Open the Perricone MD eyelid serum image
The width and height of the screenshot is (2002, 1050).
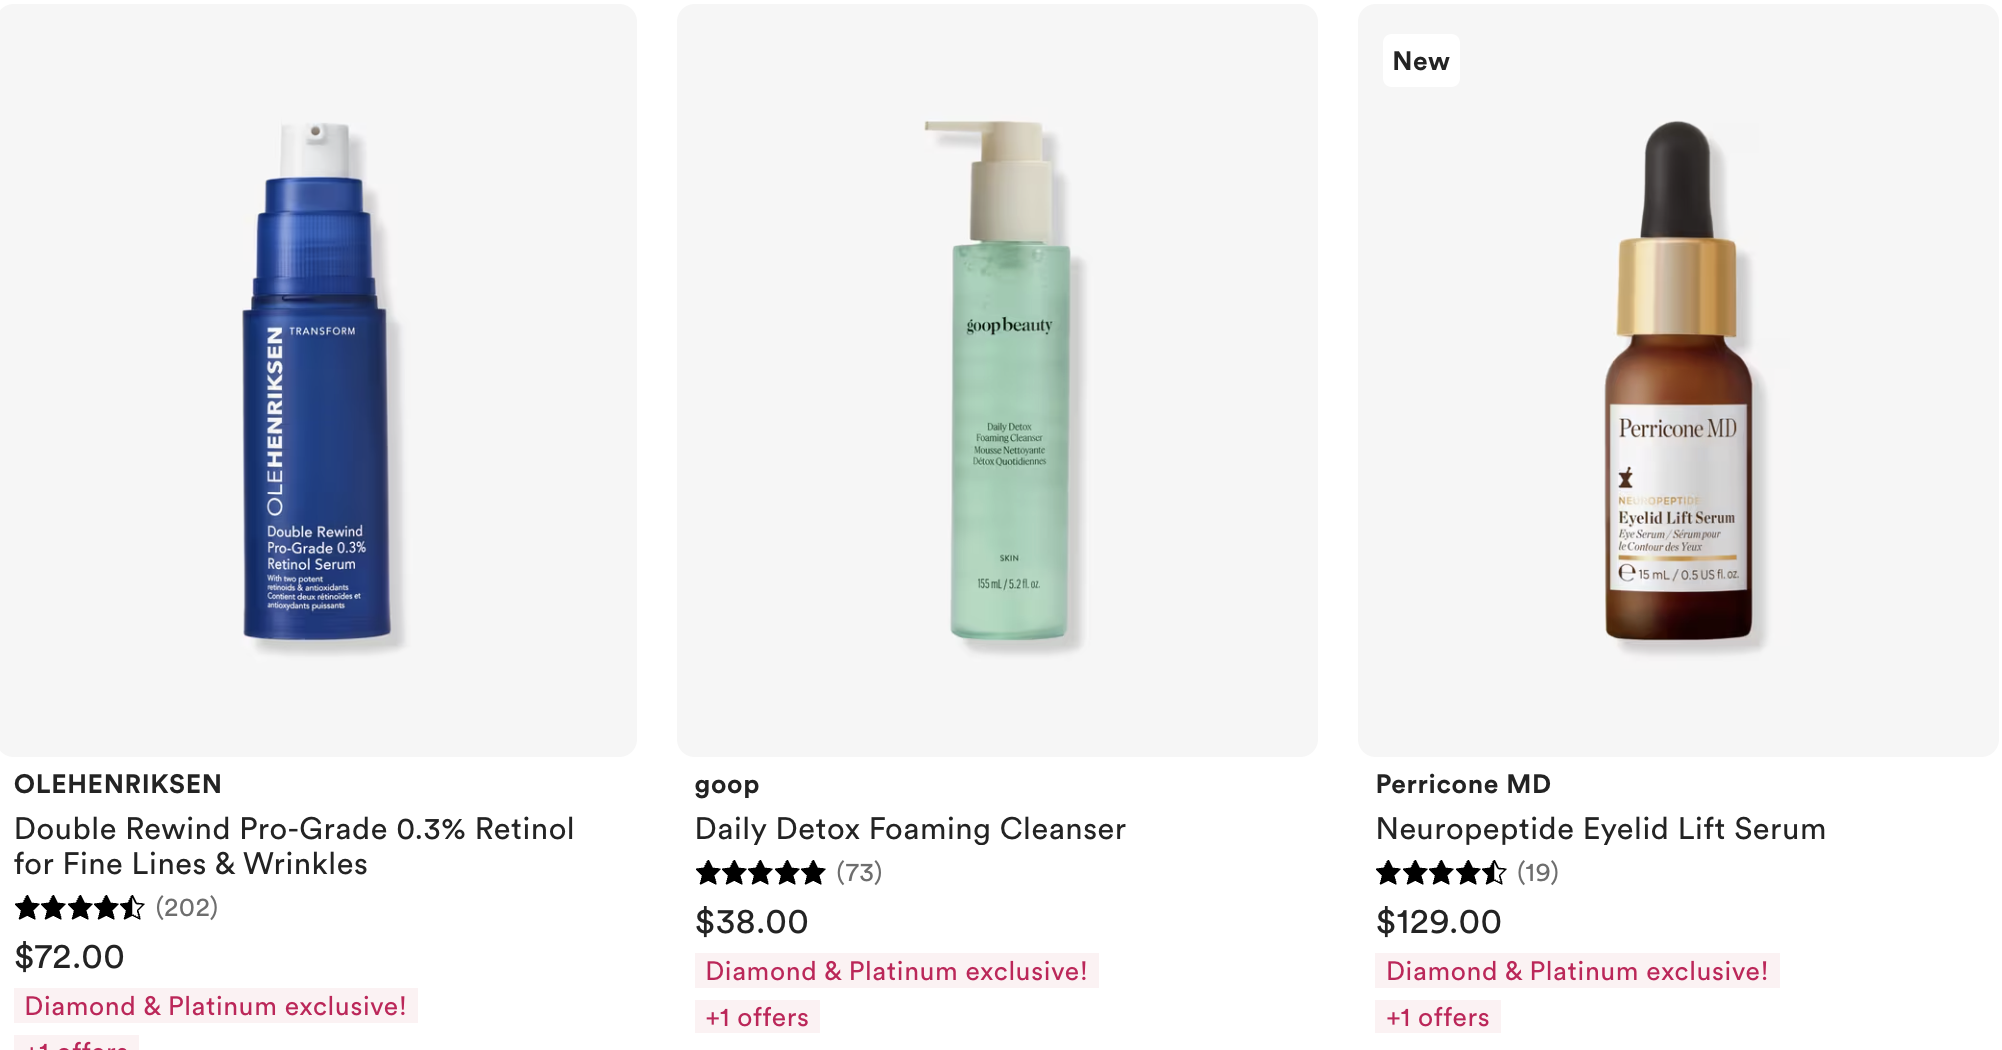point(1677,380)
